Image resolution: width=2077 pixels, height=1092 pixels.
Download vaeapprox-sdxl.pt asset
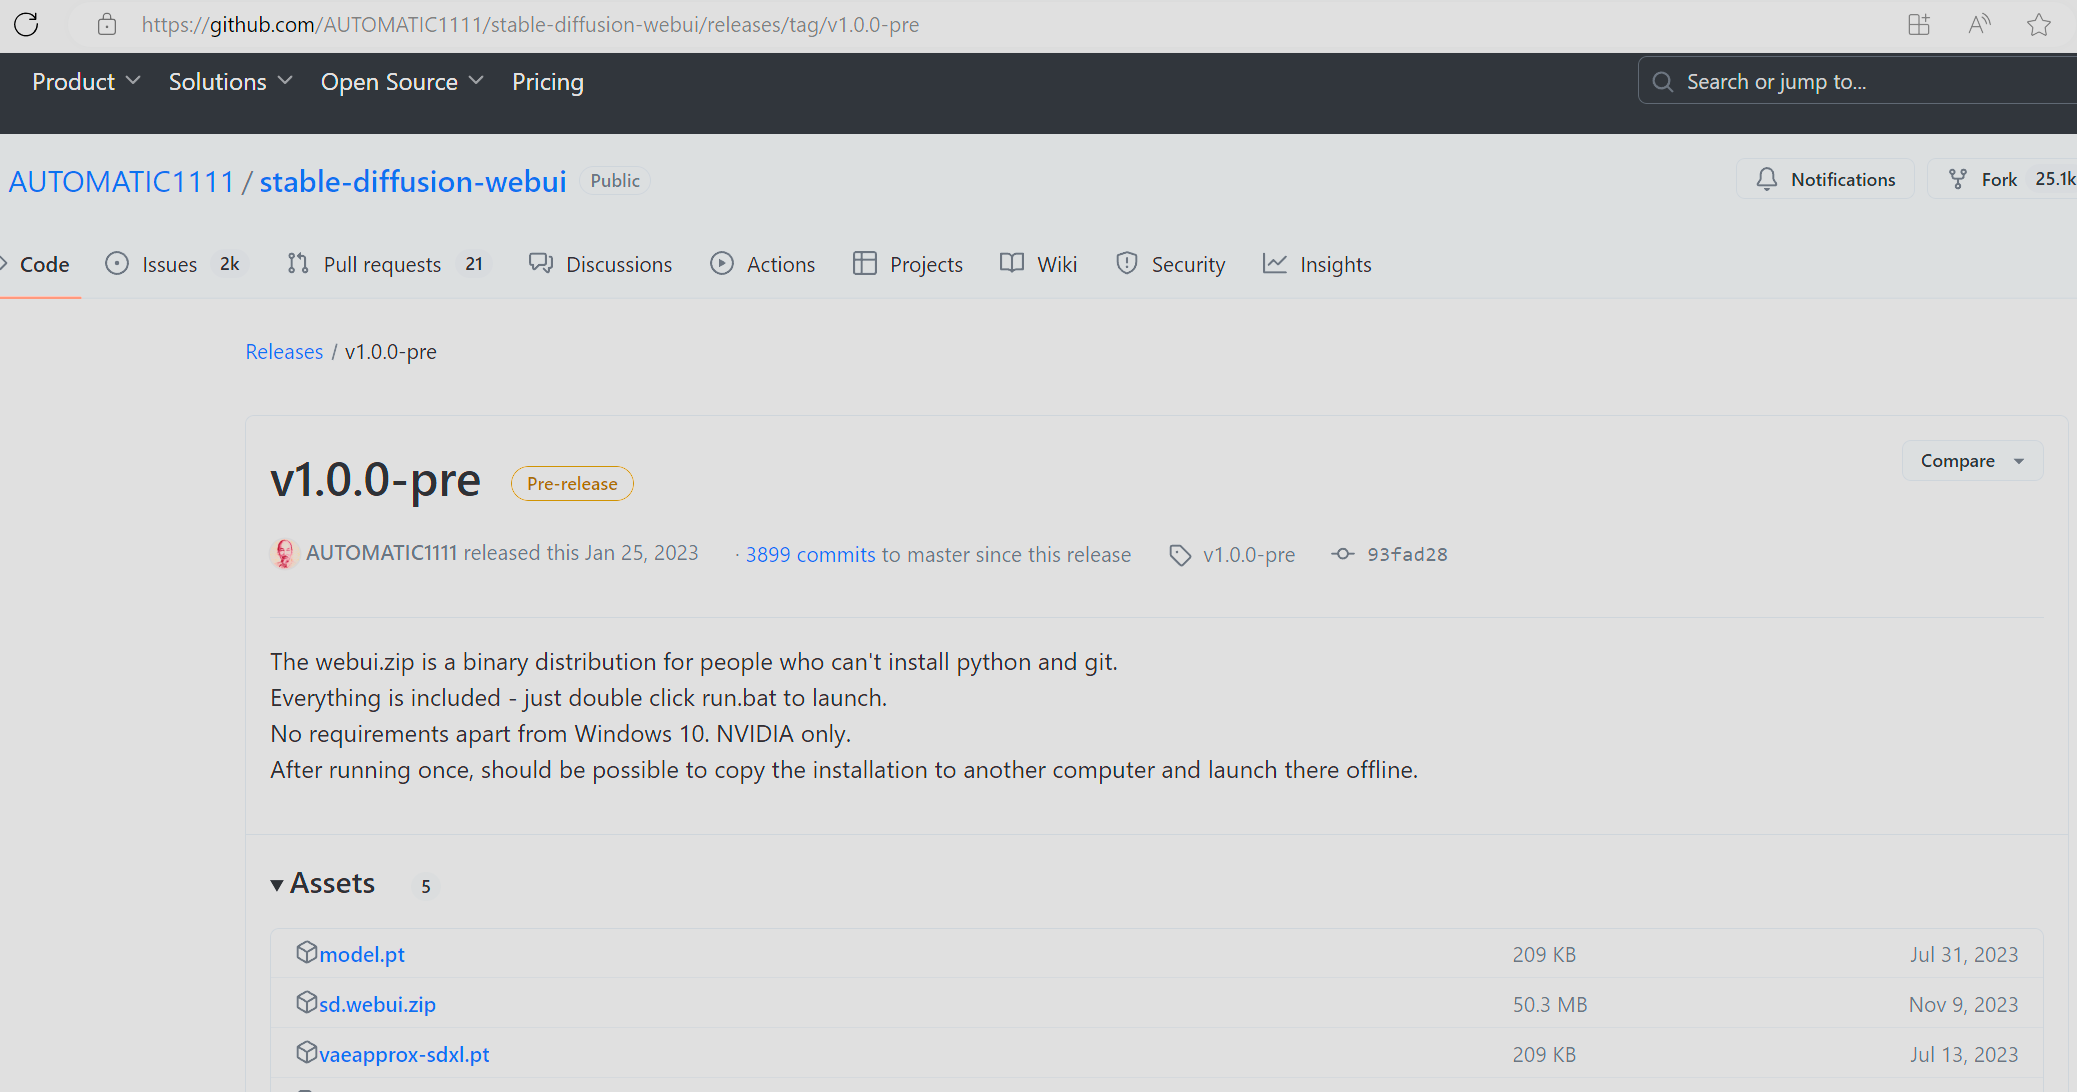coord(404,1054)
